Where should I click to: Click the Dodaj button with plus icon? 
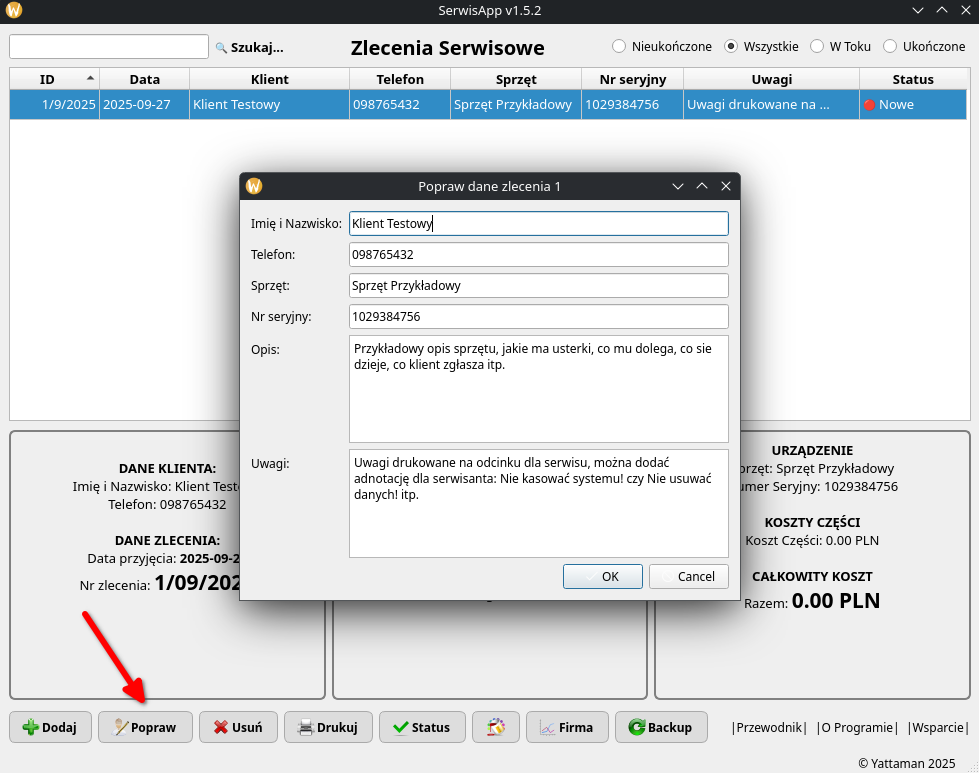(x=50, y=727)
